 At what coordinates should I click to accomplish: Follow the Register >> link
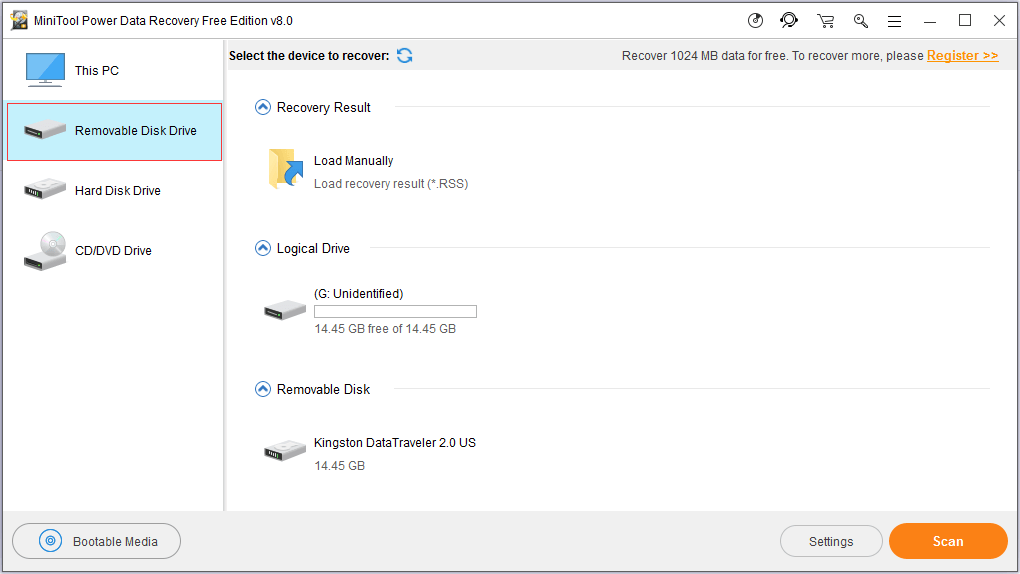click(962, 56)
